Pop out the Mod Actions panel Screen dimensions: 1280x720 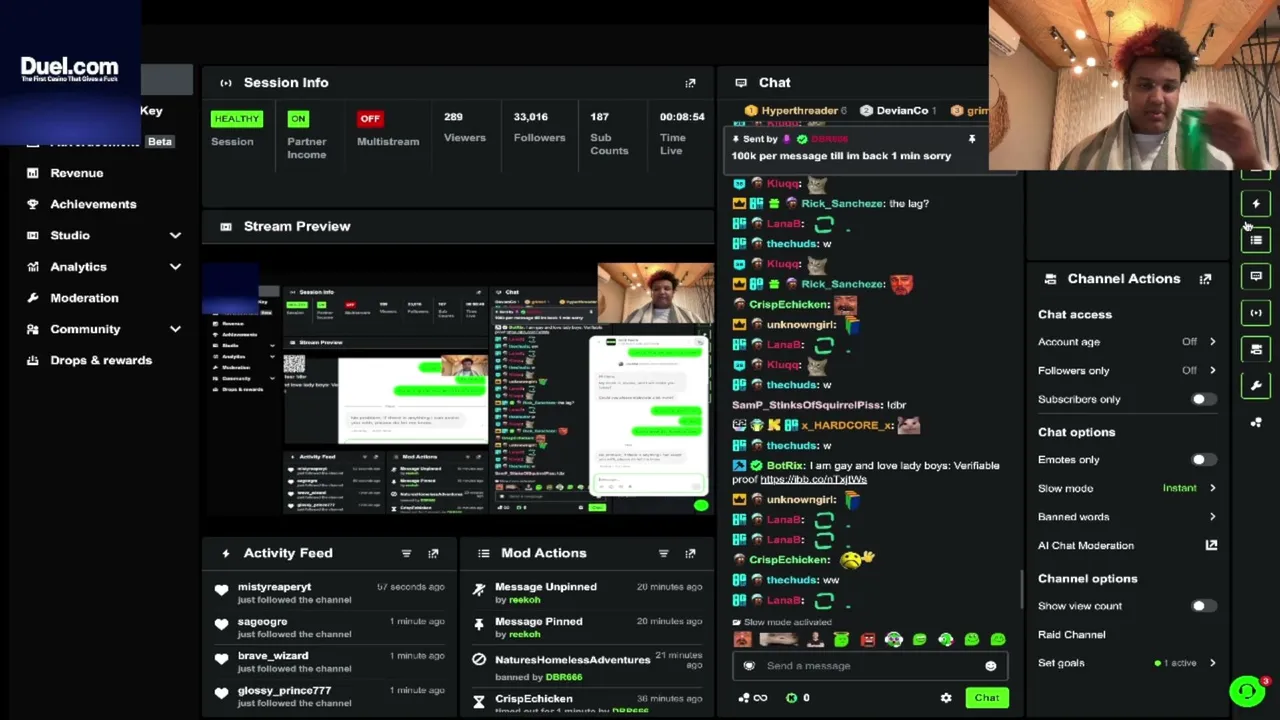click(x=690, y=553)
